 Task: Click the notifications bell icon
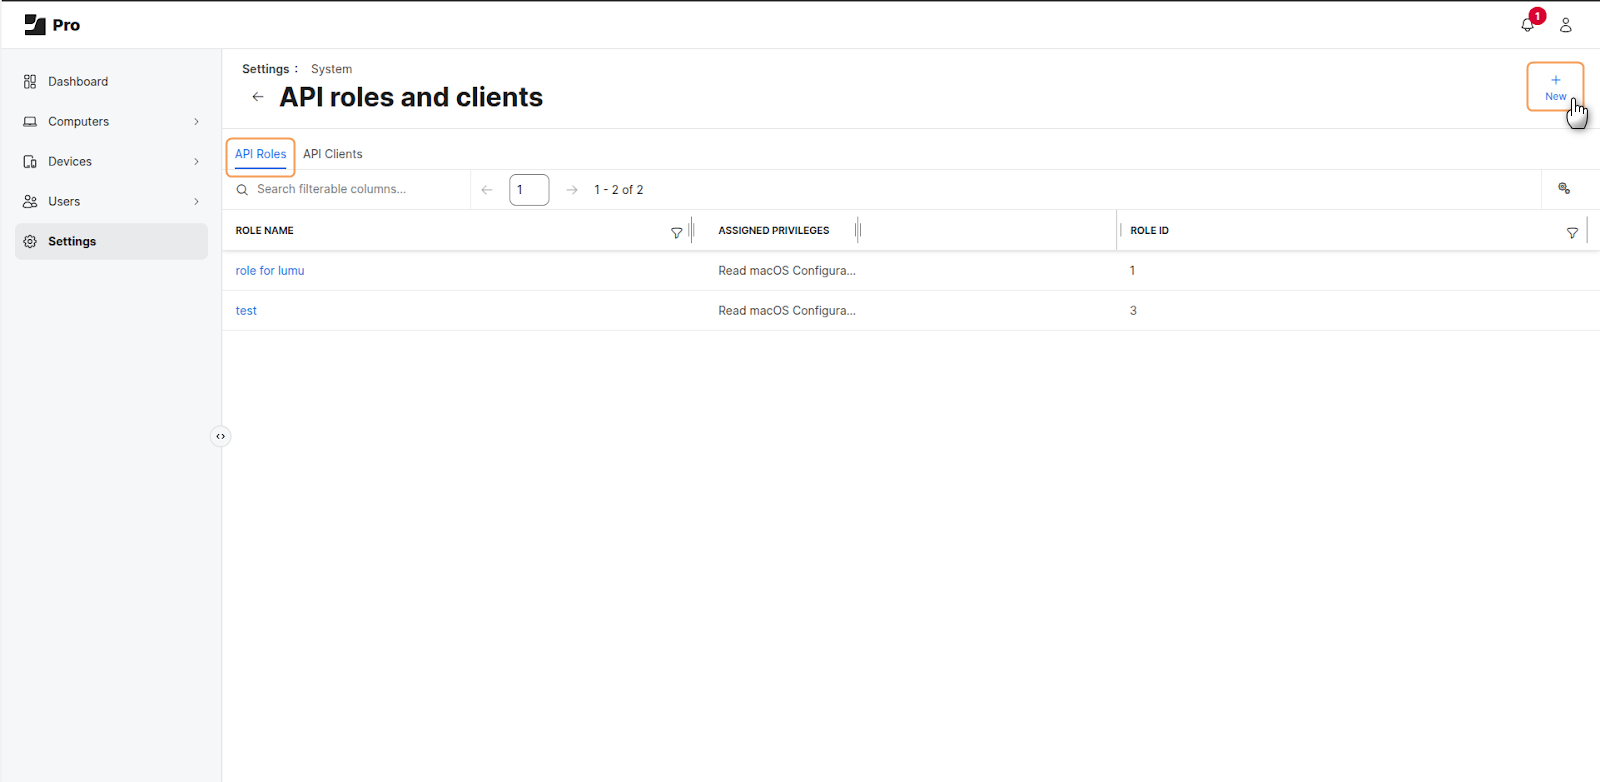pyautogui.click(x=1527, y=25)
